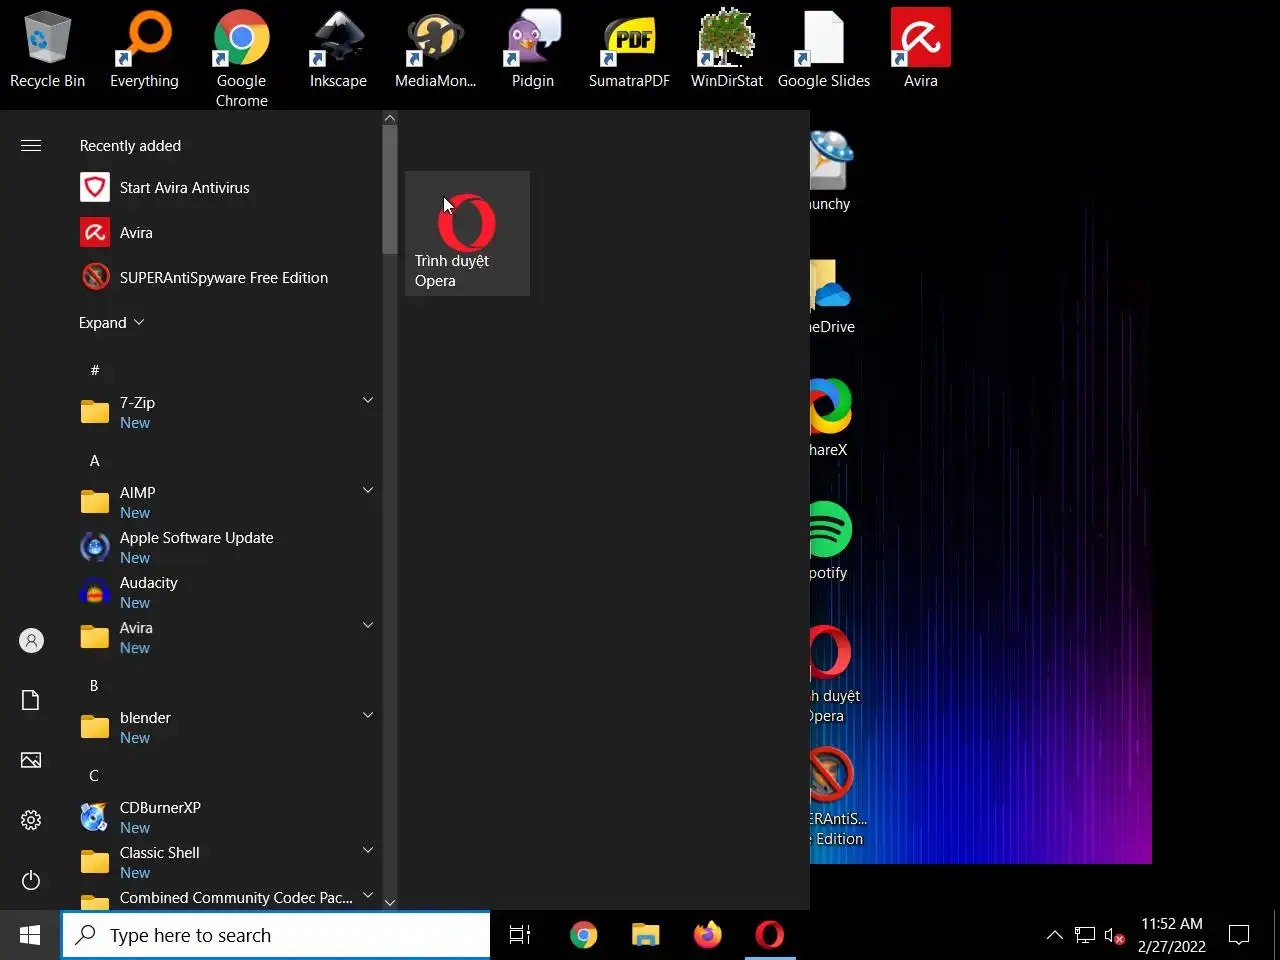Click the app list scrollbar thumb
This screenshot has height=960, width=1280.
[390, 189]
